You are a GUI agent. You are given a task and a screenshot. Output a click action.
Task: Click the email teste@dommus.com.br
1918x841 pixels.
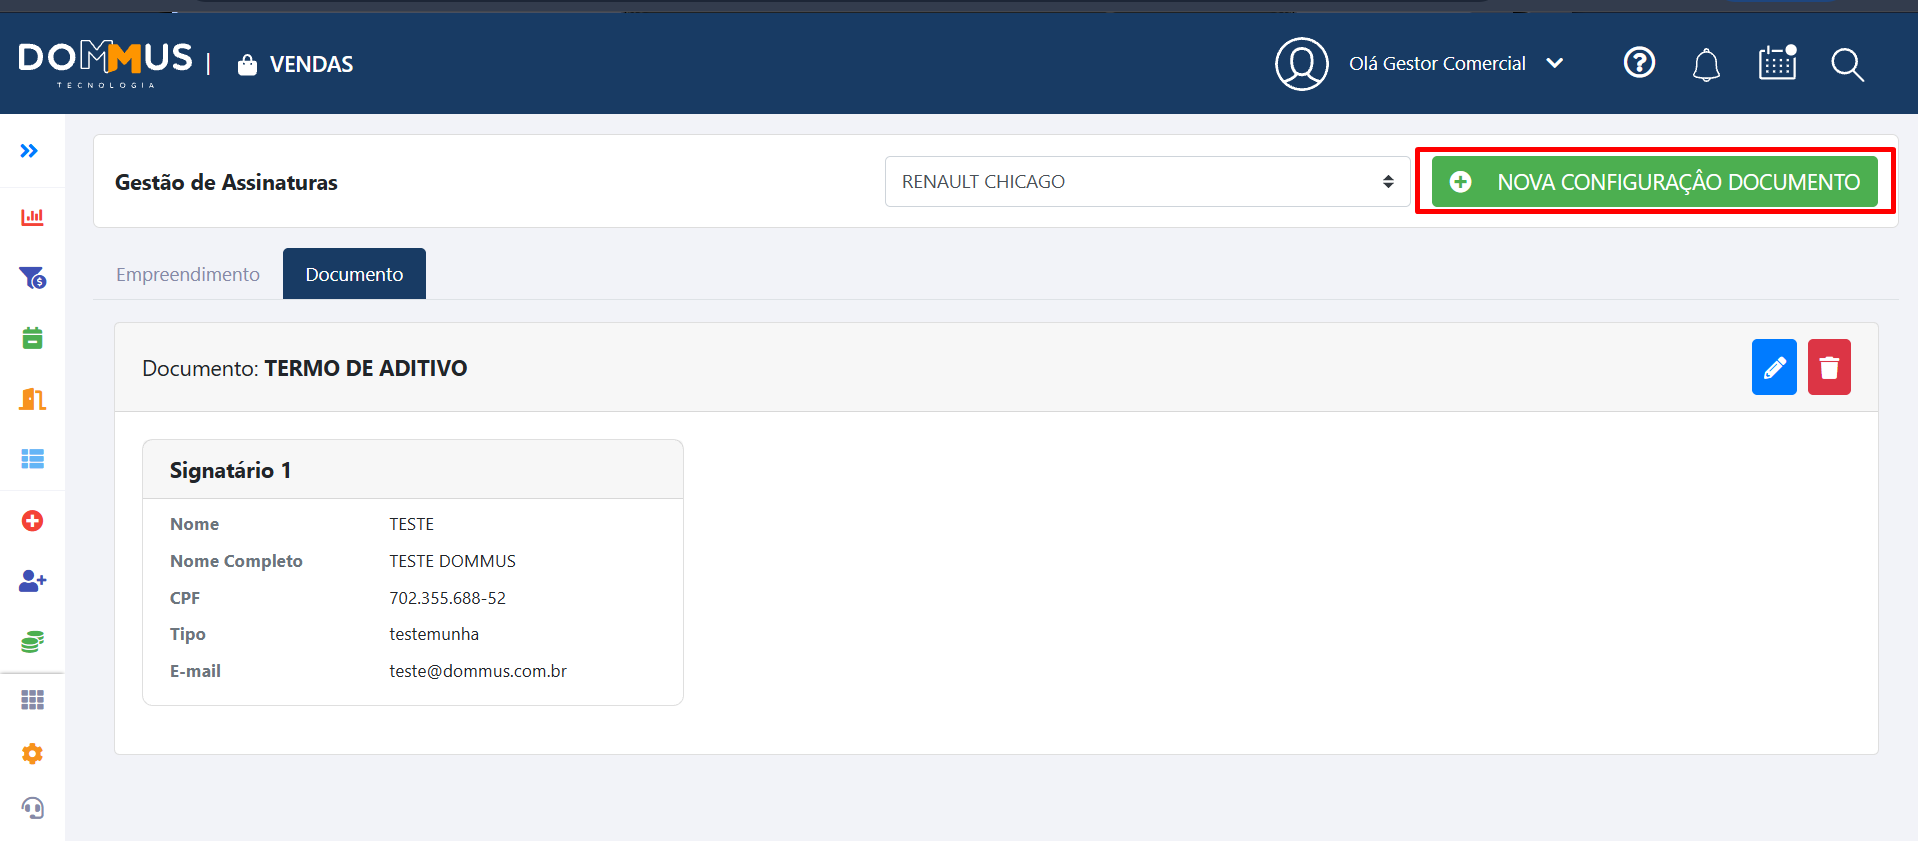(x=478, y=671)
